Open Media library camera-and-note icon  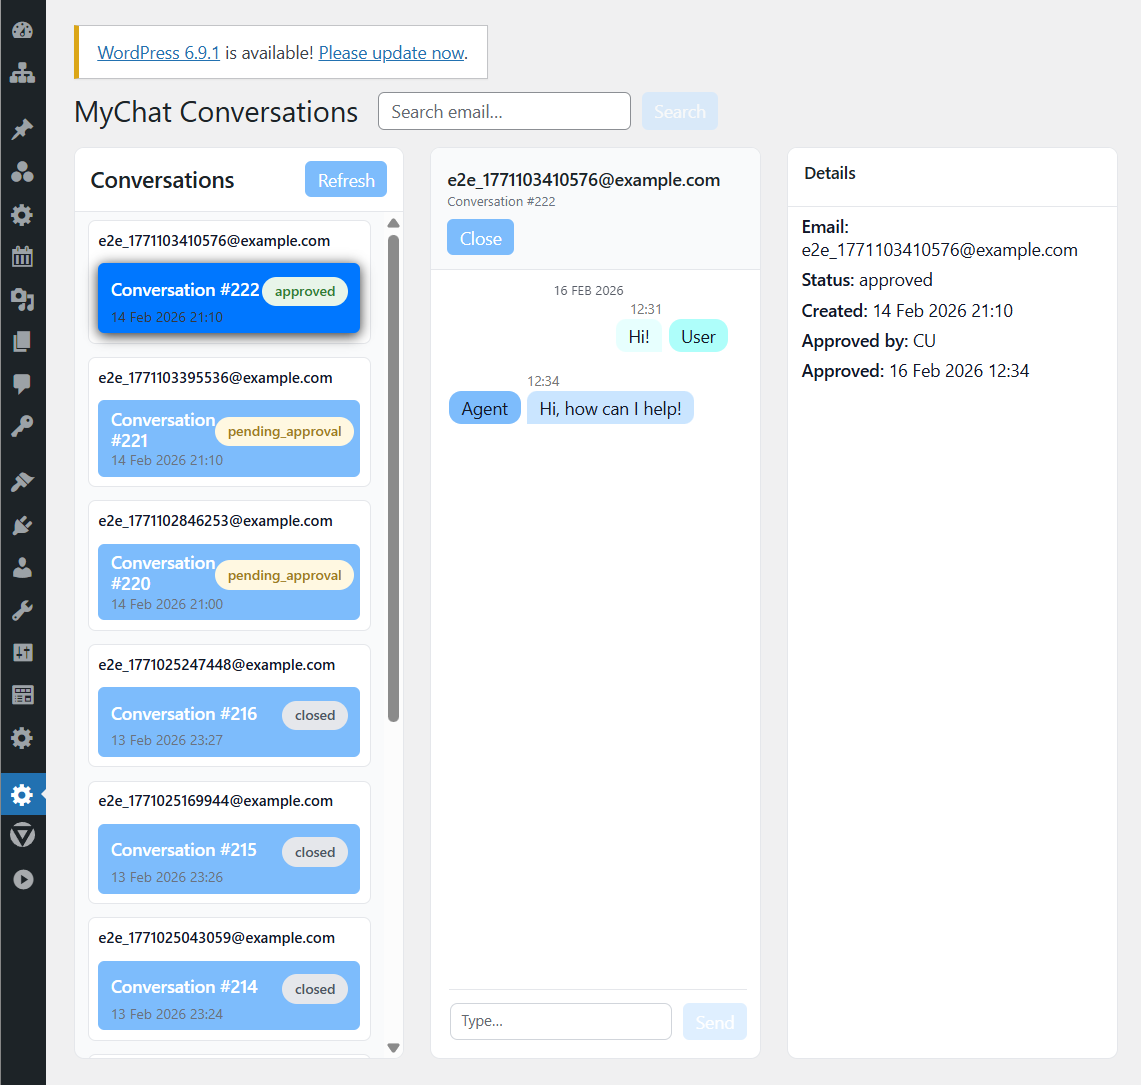(x=22, y=299)
